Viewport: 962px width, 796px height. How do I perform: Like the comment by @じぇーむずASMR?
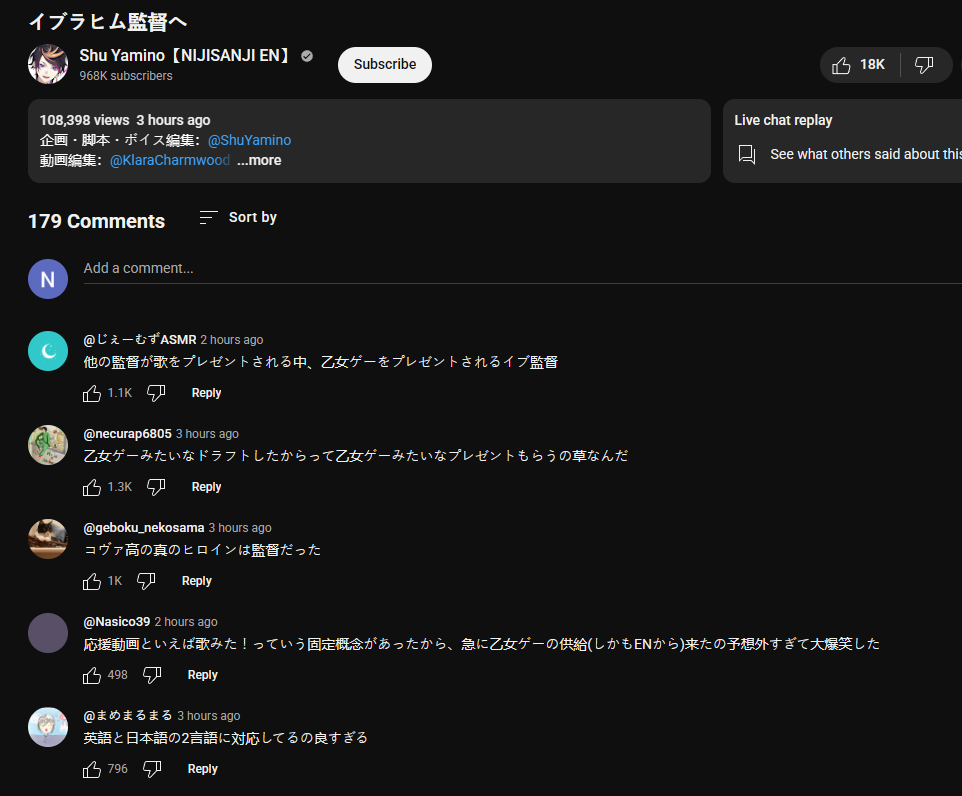click(92, 393)
